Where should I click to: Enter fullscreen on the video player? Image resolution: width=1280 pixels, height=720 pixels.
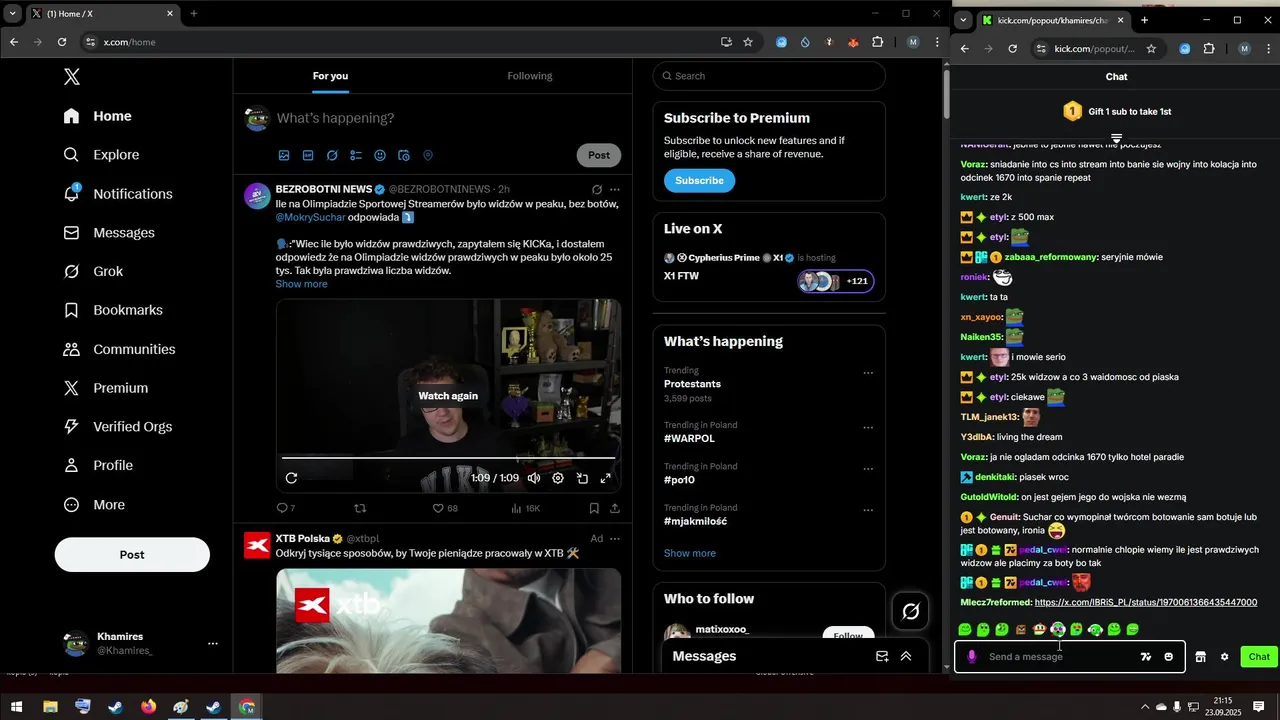click(x=605, y=478)
